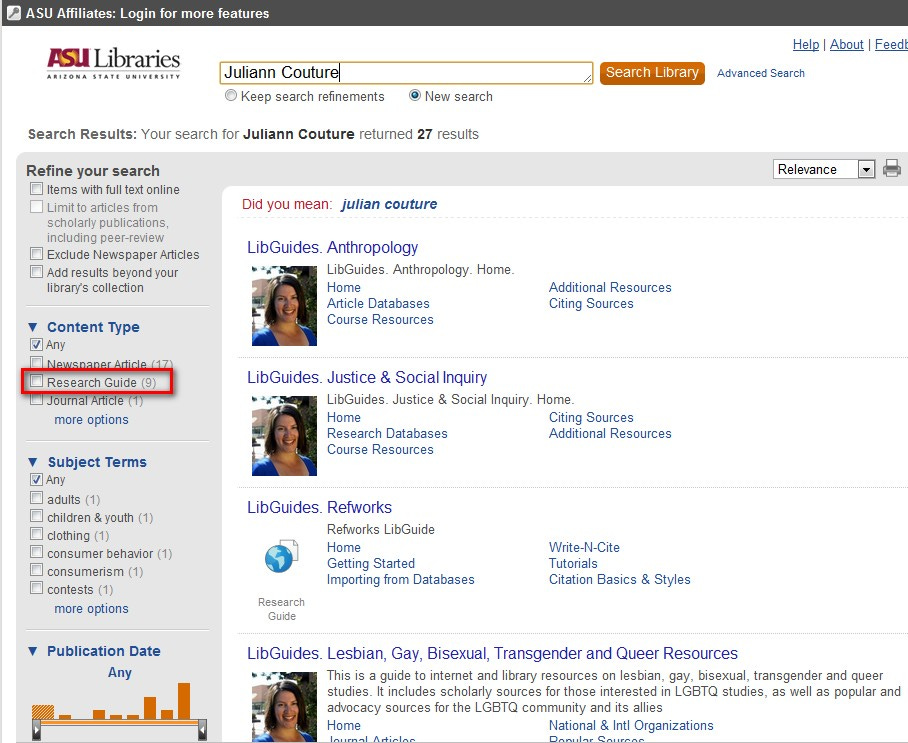Check Exclude Newspaper Articles

click(36, 254)
